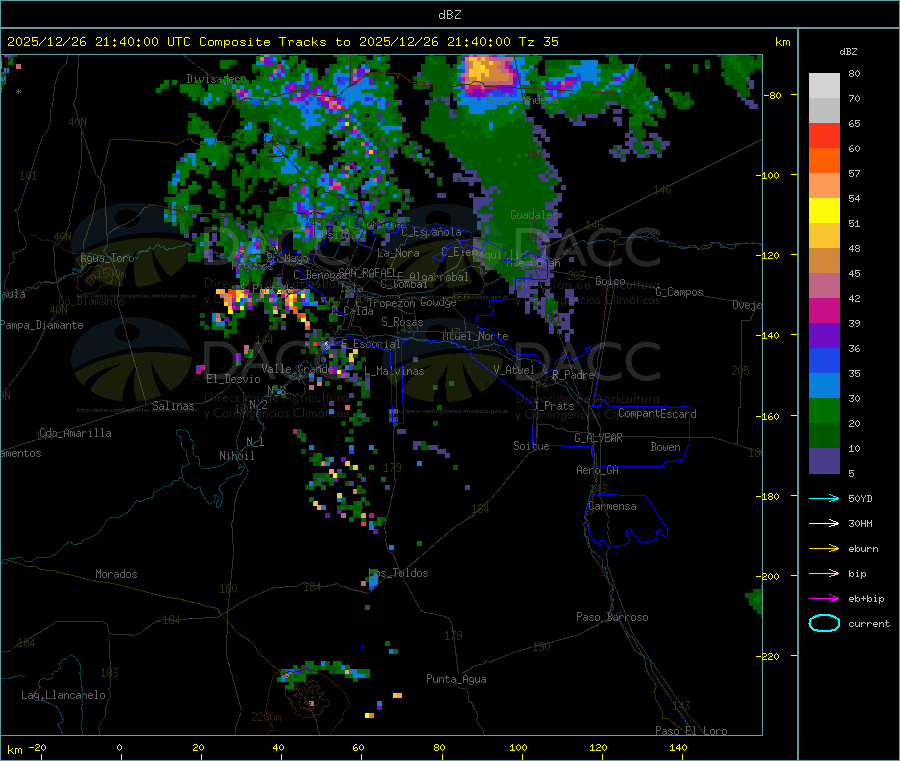Click the Atuel_Norte map label
Screen dimensions: 900x761
(475, 336)
